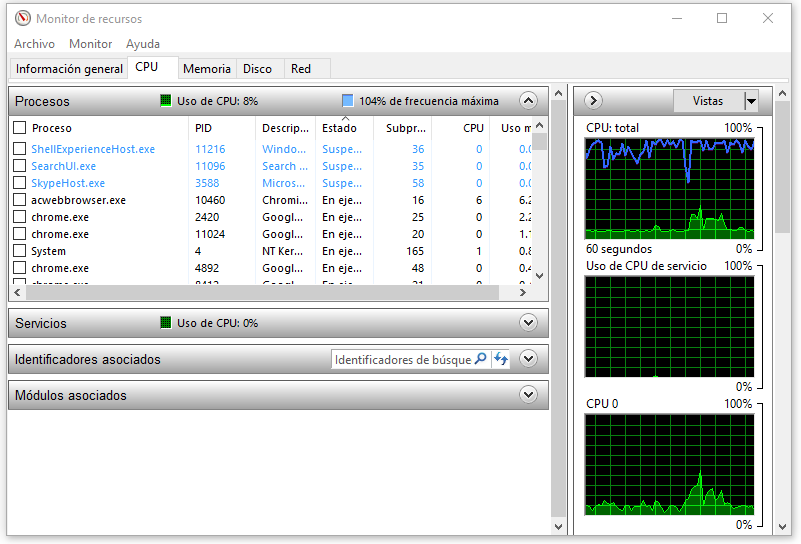
Task: Collapse the Procesos section
Action: 528,101
